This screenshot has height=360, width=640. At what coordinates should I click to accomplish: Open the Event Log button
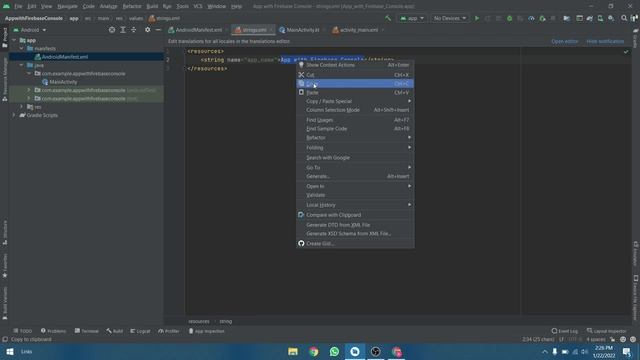tap(564, 331)
